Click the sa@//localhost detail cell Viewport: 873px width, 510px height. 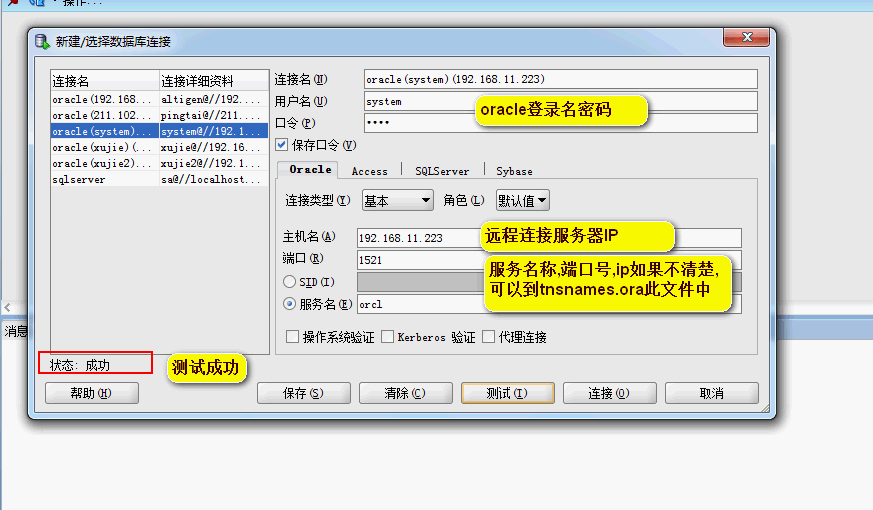[x=214, y=179]
